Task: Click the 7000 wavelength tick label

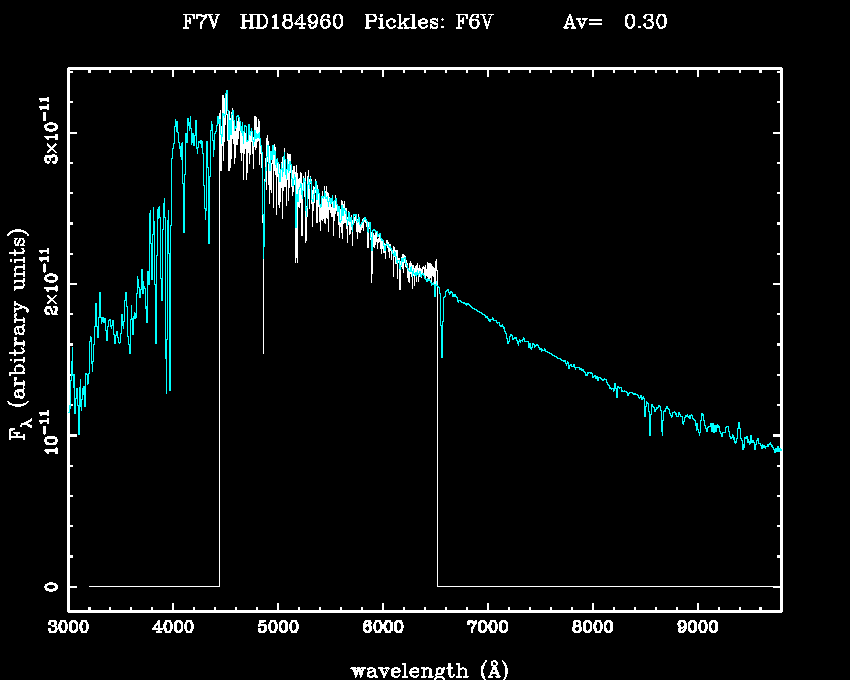Action: click(x=487, y=628)
